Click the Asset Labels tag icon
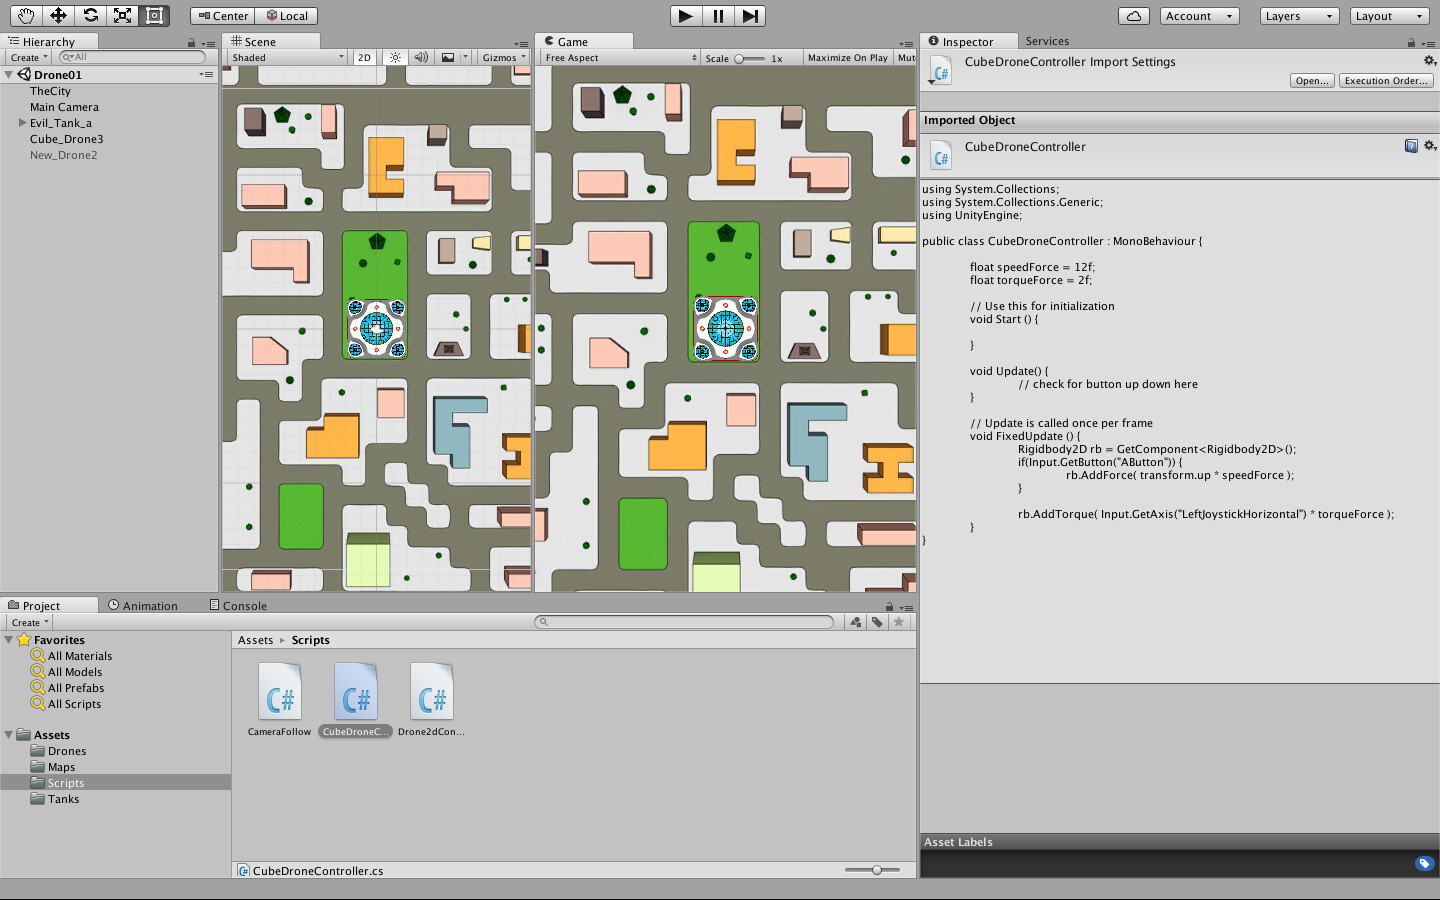Viewport: 1440px width, 900px height. point(1424,863)
